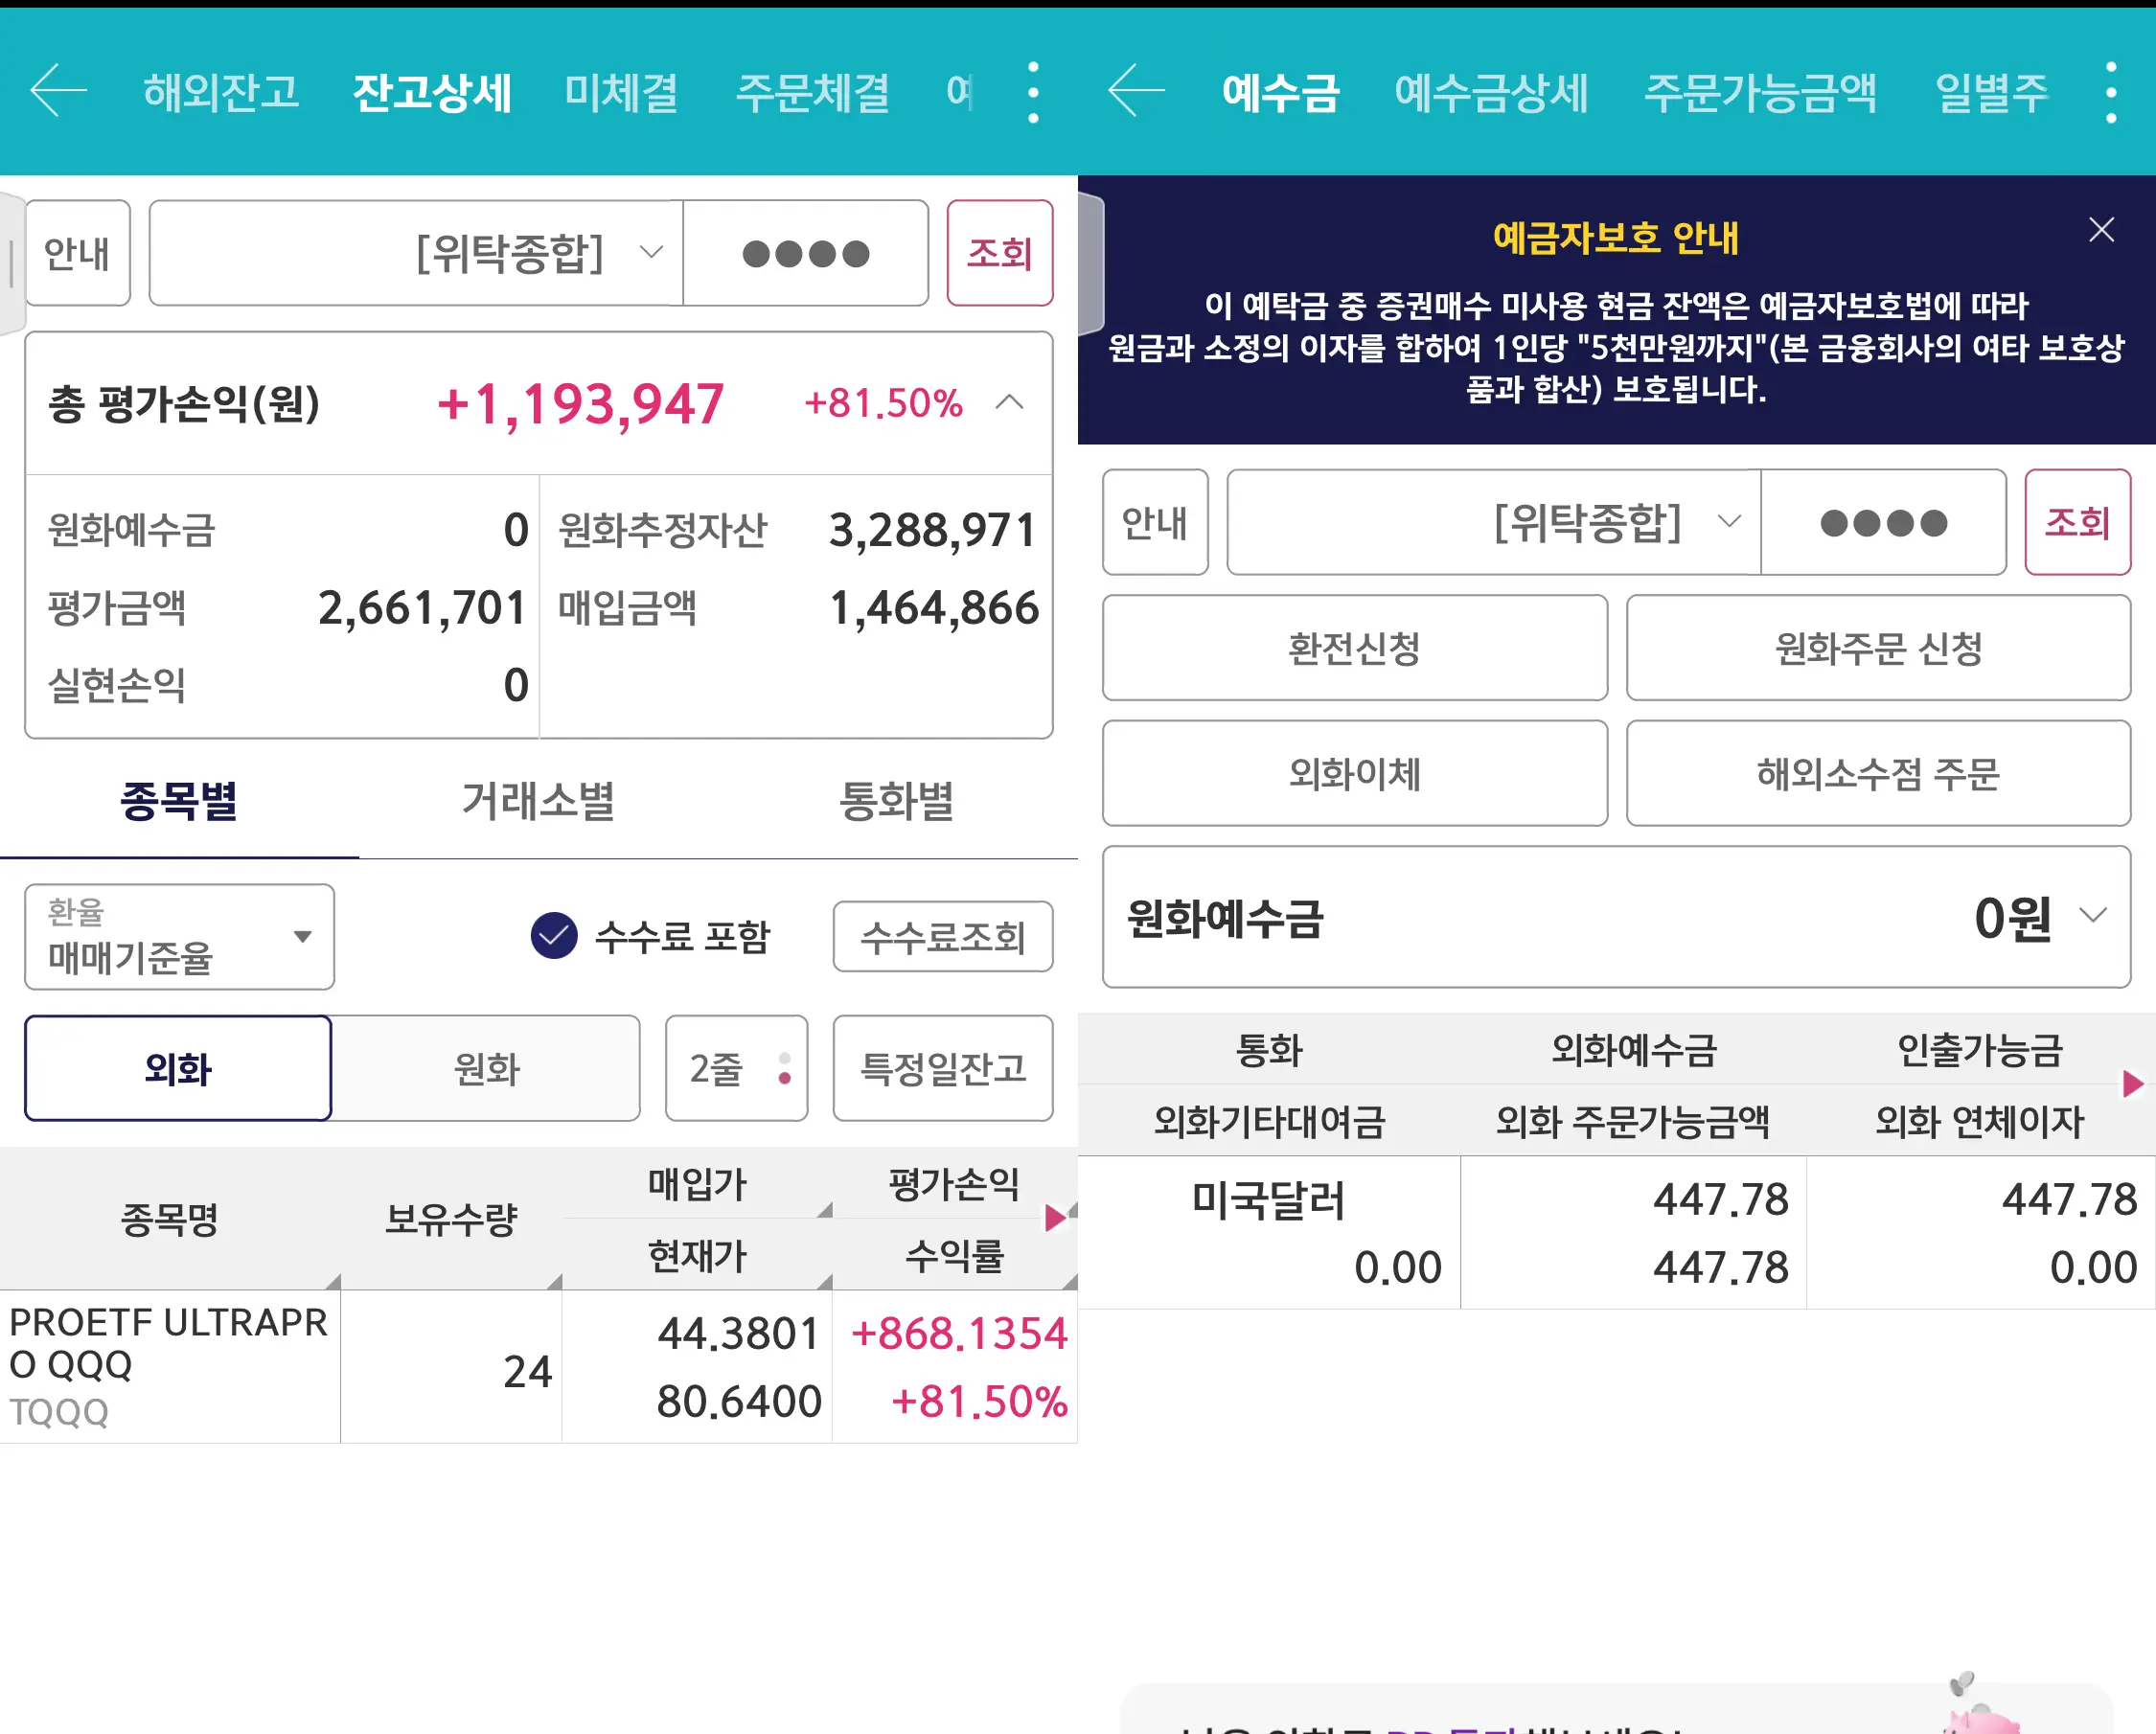Click pink arrow beside 인출가능금 column
The width and height of the screenshot is (2156, 1734).
[2132, 1084]
